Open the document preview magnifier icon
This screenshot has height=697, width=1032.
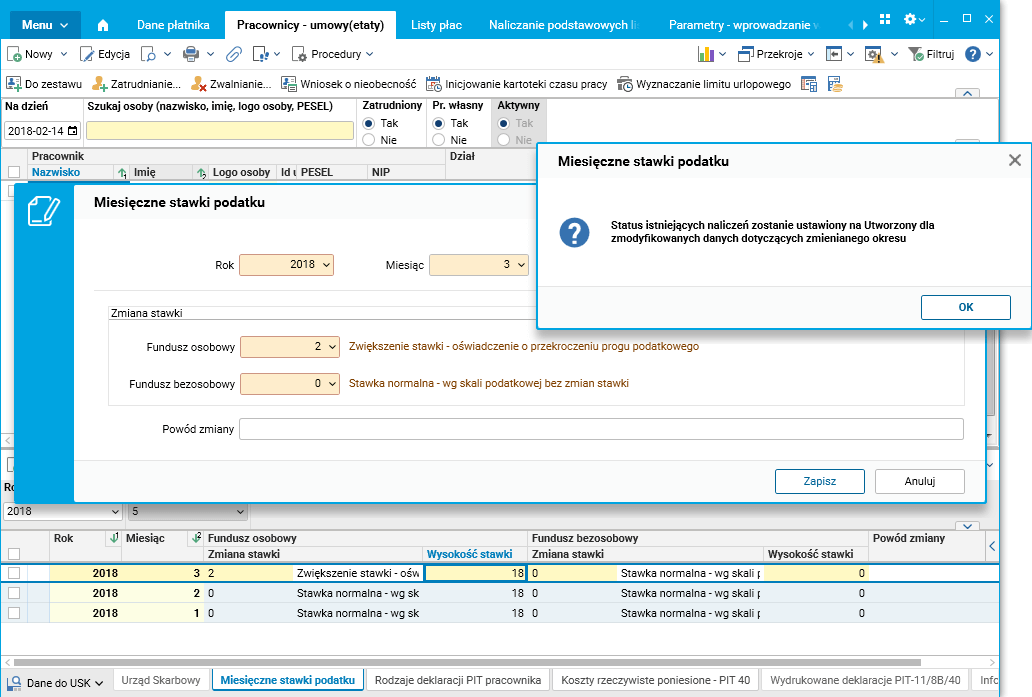coord(149,54)
